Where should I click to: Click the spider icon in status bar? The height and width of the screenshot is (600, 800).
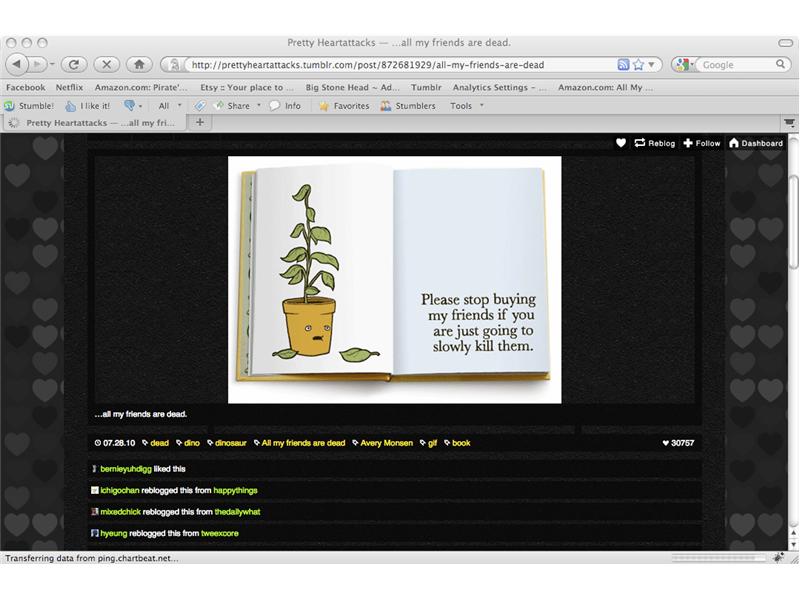pyautogui.click(x=778, y=558)
